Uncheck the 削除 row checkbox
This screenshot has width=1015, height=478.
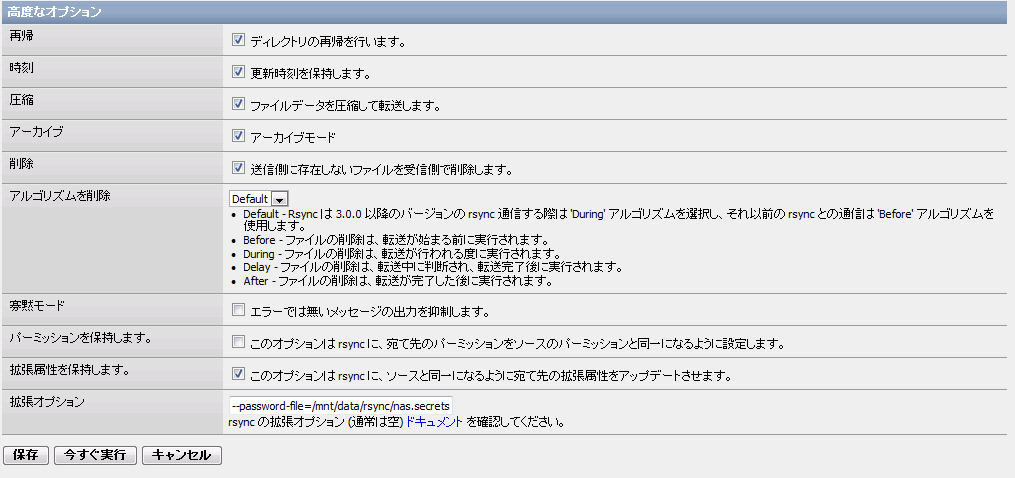[x=238, y=168]
